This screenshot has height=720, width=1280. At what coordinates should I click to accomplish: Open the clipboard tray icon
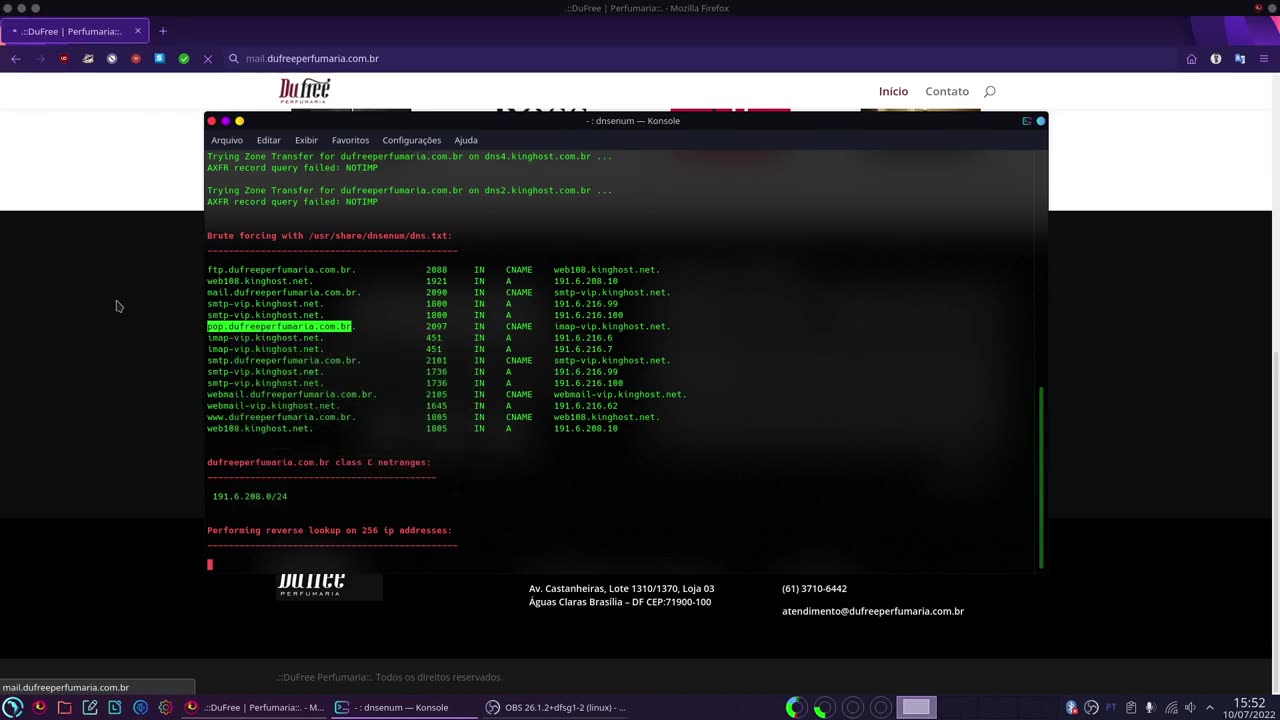click(x=1131, y=708)
